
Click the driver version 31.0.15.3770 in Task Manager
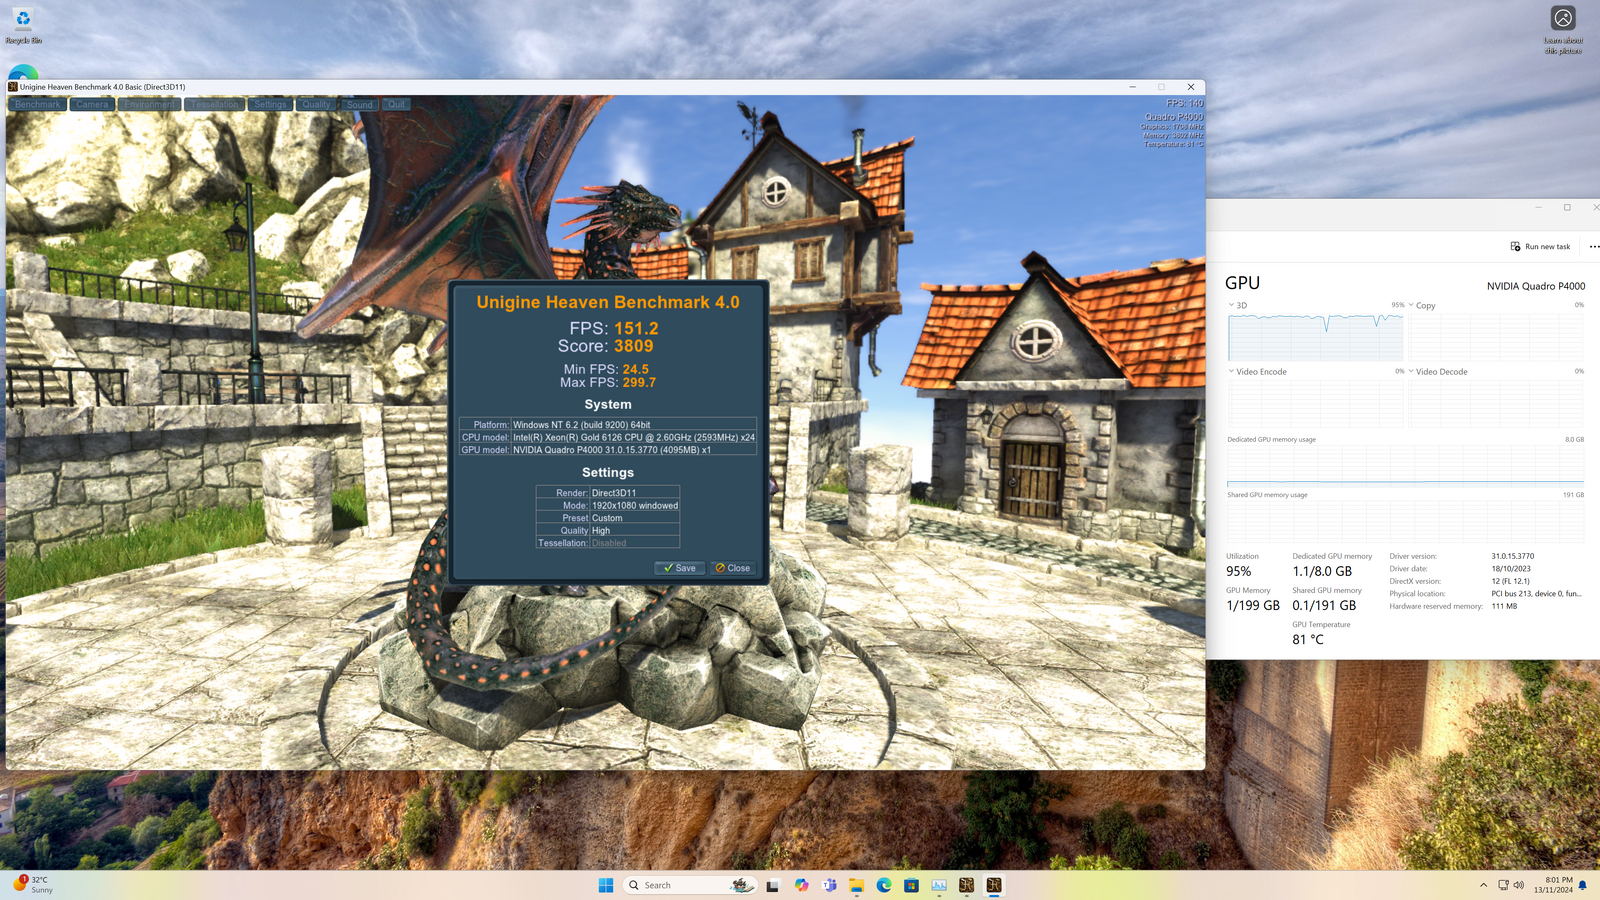tap(1512, 556)
